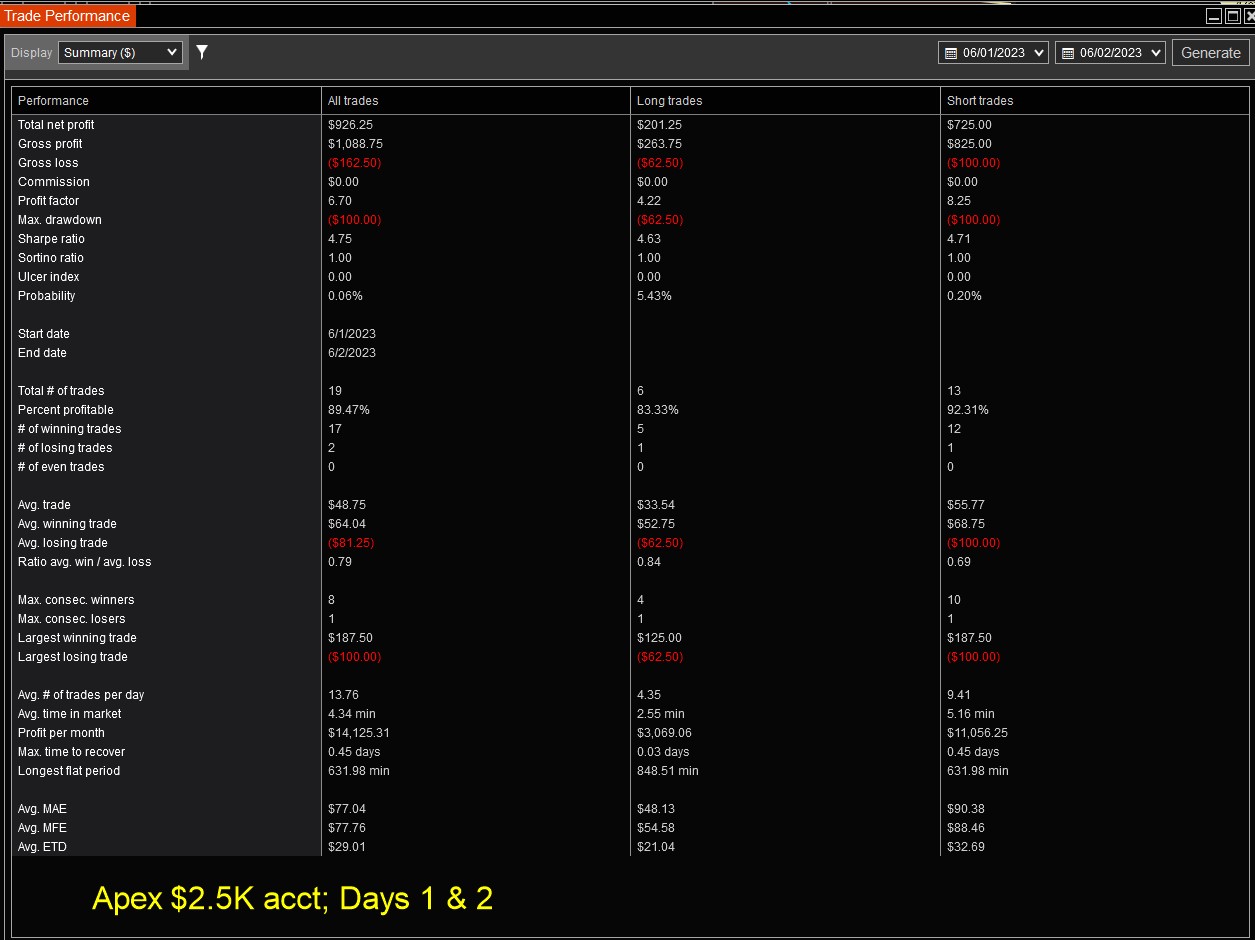This screenshot has height=940, width=1255.
Task: Select Long trades net profit $201.25
Action: click(x=659, y=125)
